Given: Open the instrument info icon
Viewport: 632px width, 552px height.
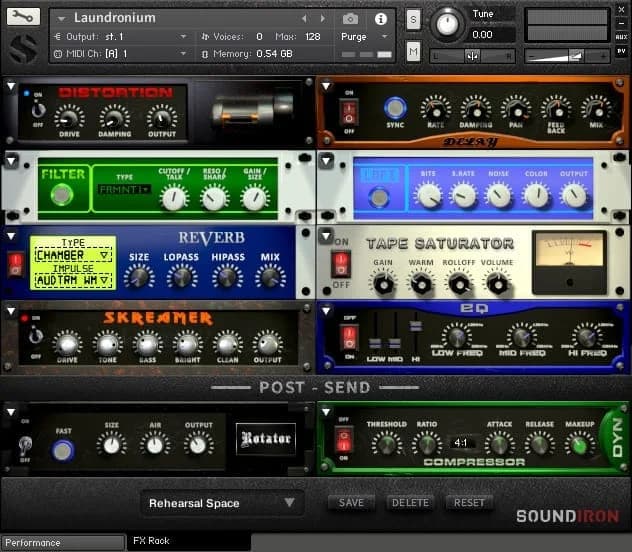Looking at the screenshot, I should click(381, 18).
